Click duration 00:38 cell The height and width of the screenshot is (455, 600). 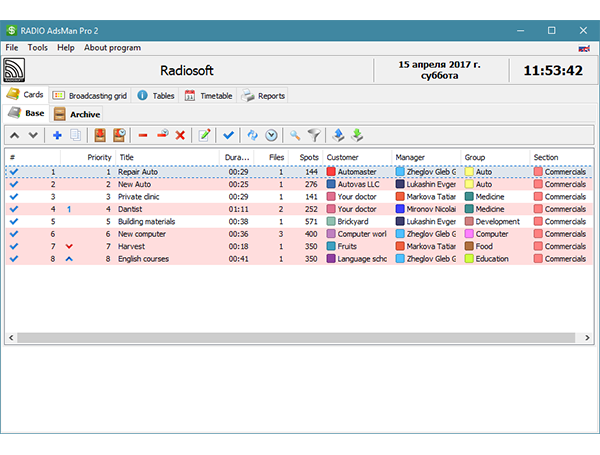tap(238, 222)
